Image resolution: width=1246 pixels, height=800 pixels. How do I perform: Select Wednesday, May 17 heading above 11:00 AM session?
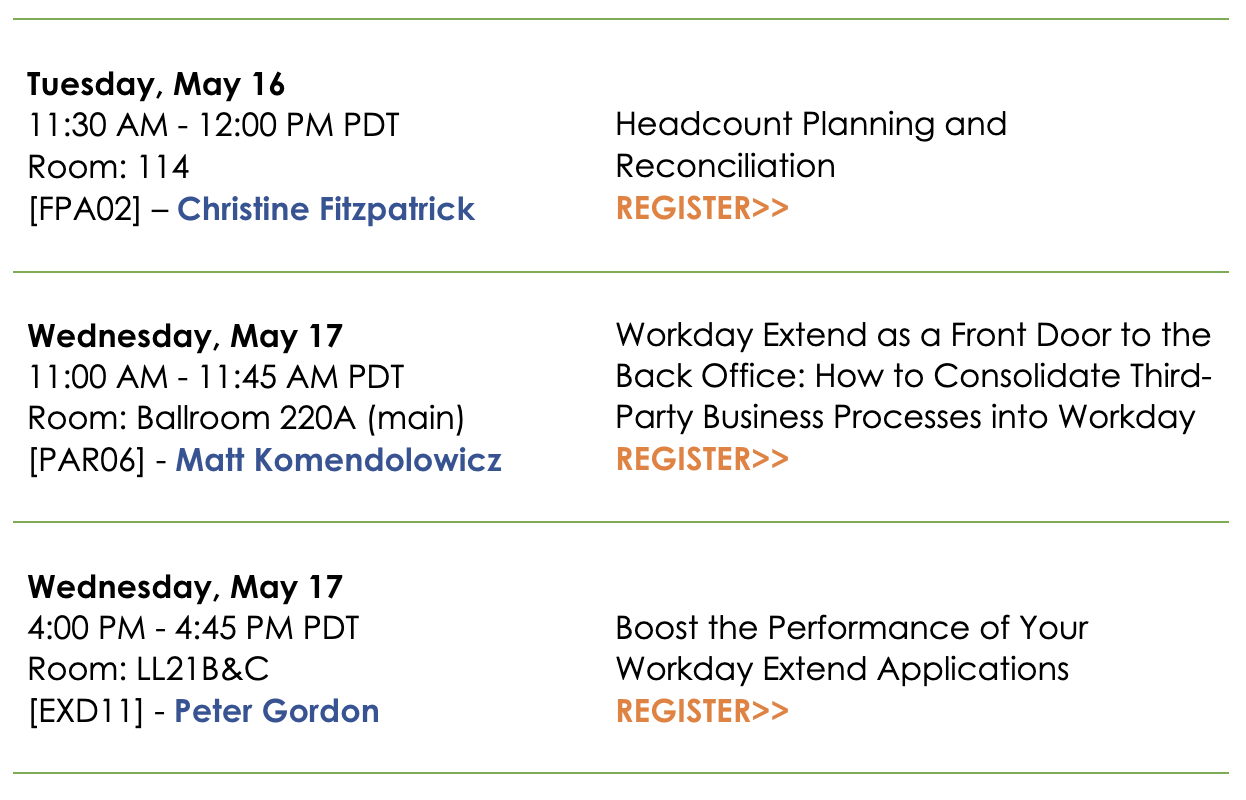185,335
